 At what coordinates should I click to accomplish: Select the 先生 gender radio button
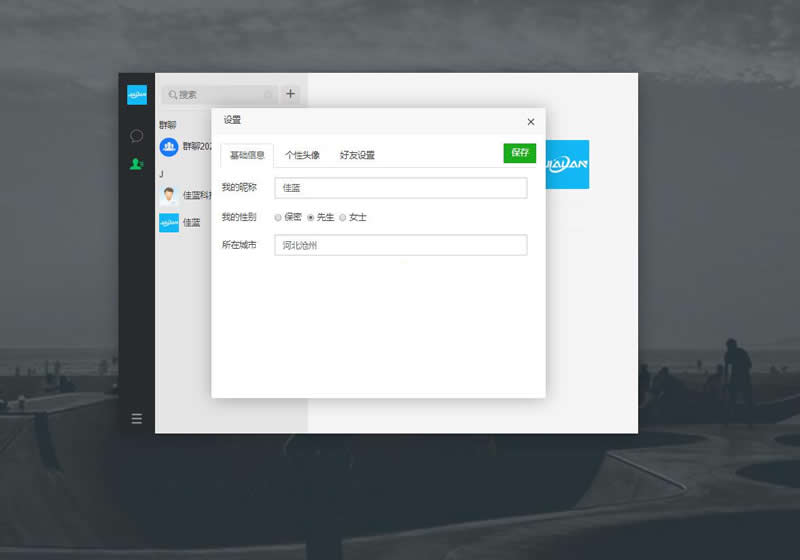click(311, 217)
